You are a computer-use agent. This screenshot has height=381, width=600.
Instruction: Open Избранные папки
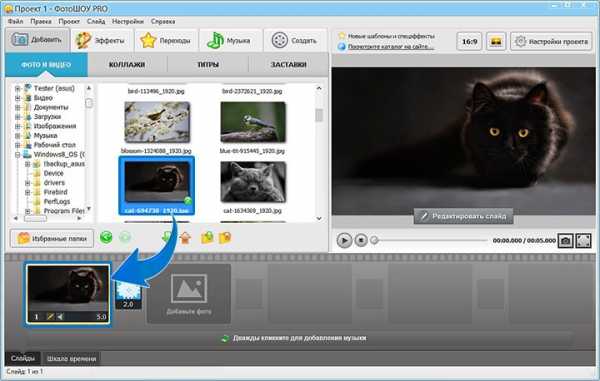tap(52, 239)
